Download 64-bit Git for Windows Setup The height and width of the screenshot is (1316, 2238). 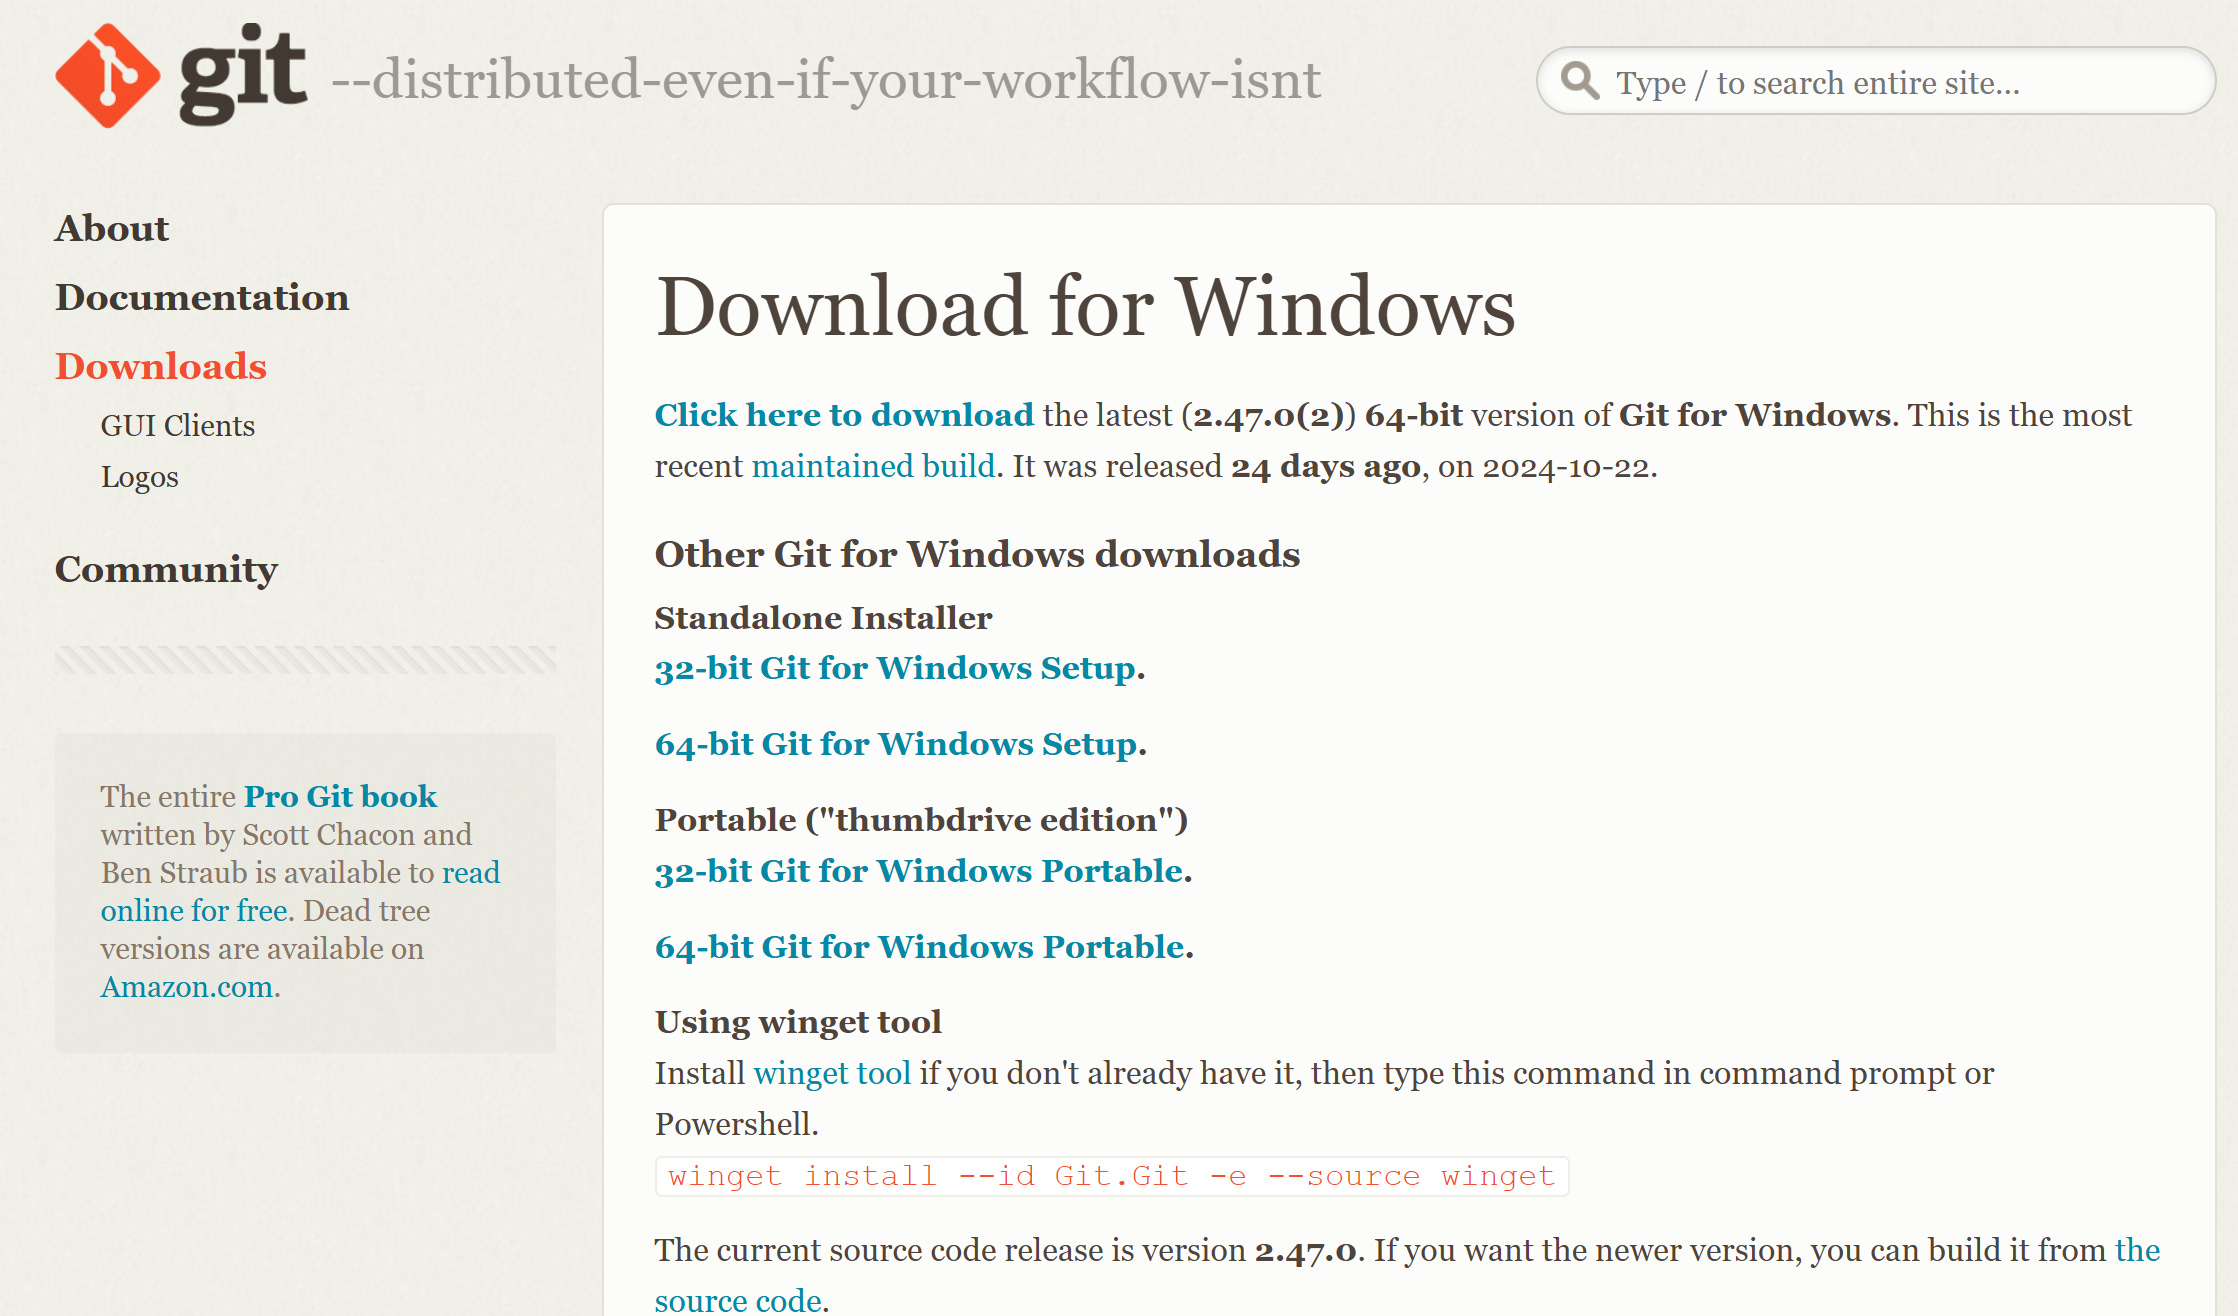click(x=897, y=744)
